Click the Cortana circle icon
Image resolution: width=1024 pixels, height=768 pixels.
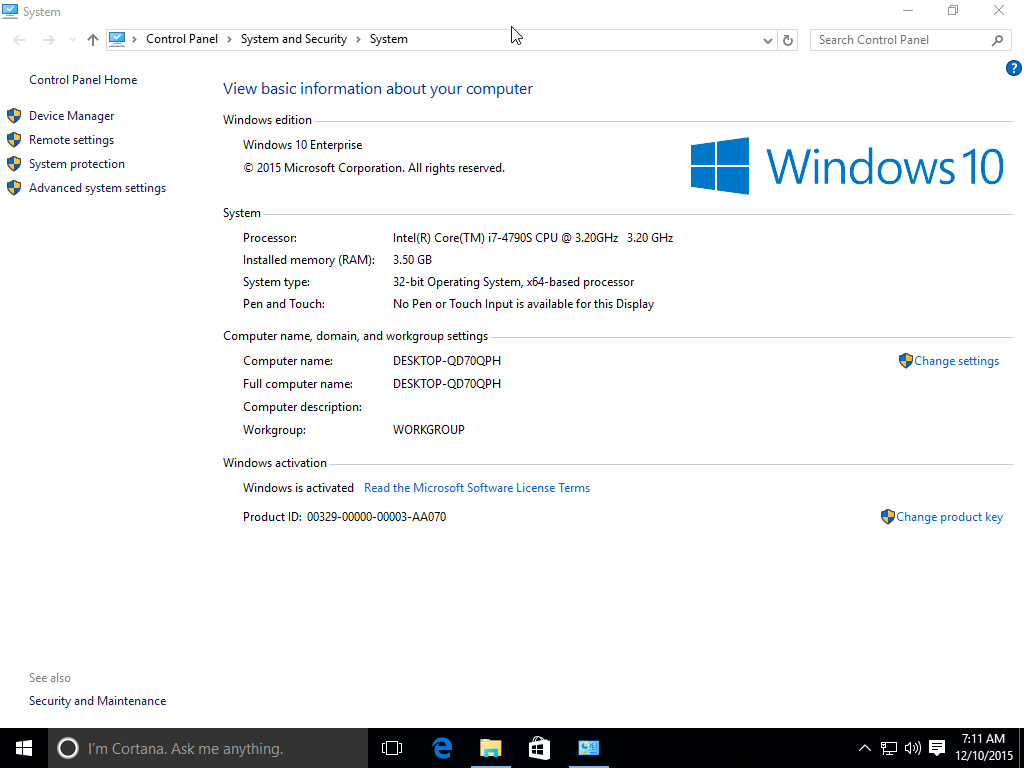68,748
